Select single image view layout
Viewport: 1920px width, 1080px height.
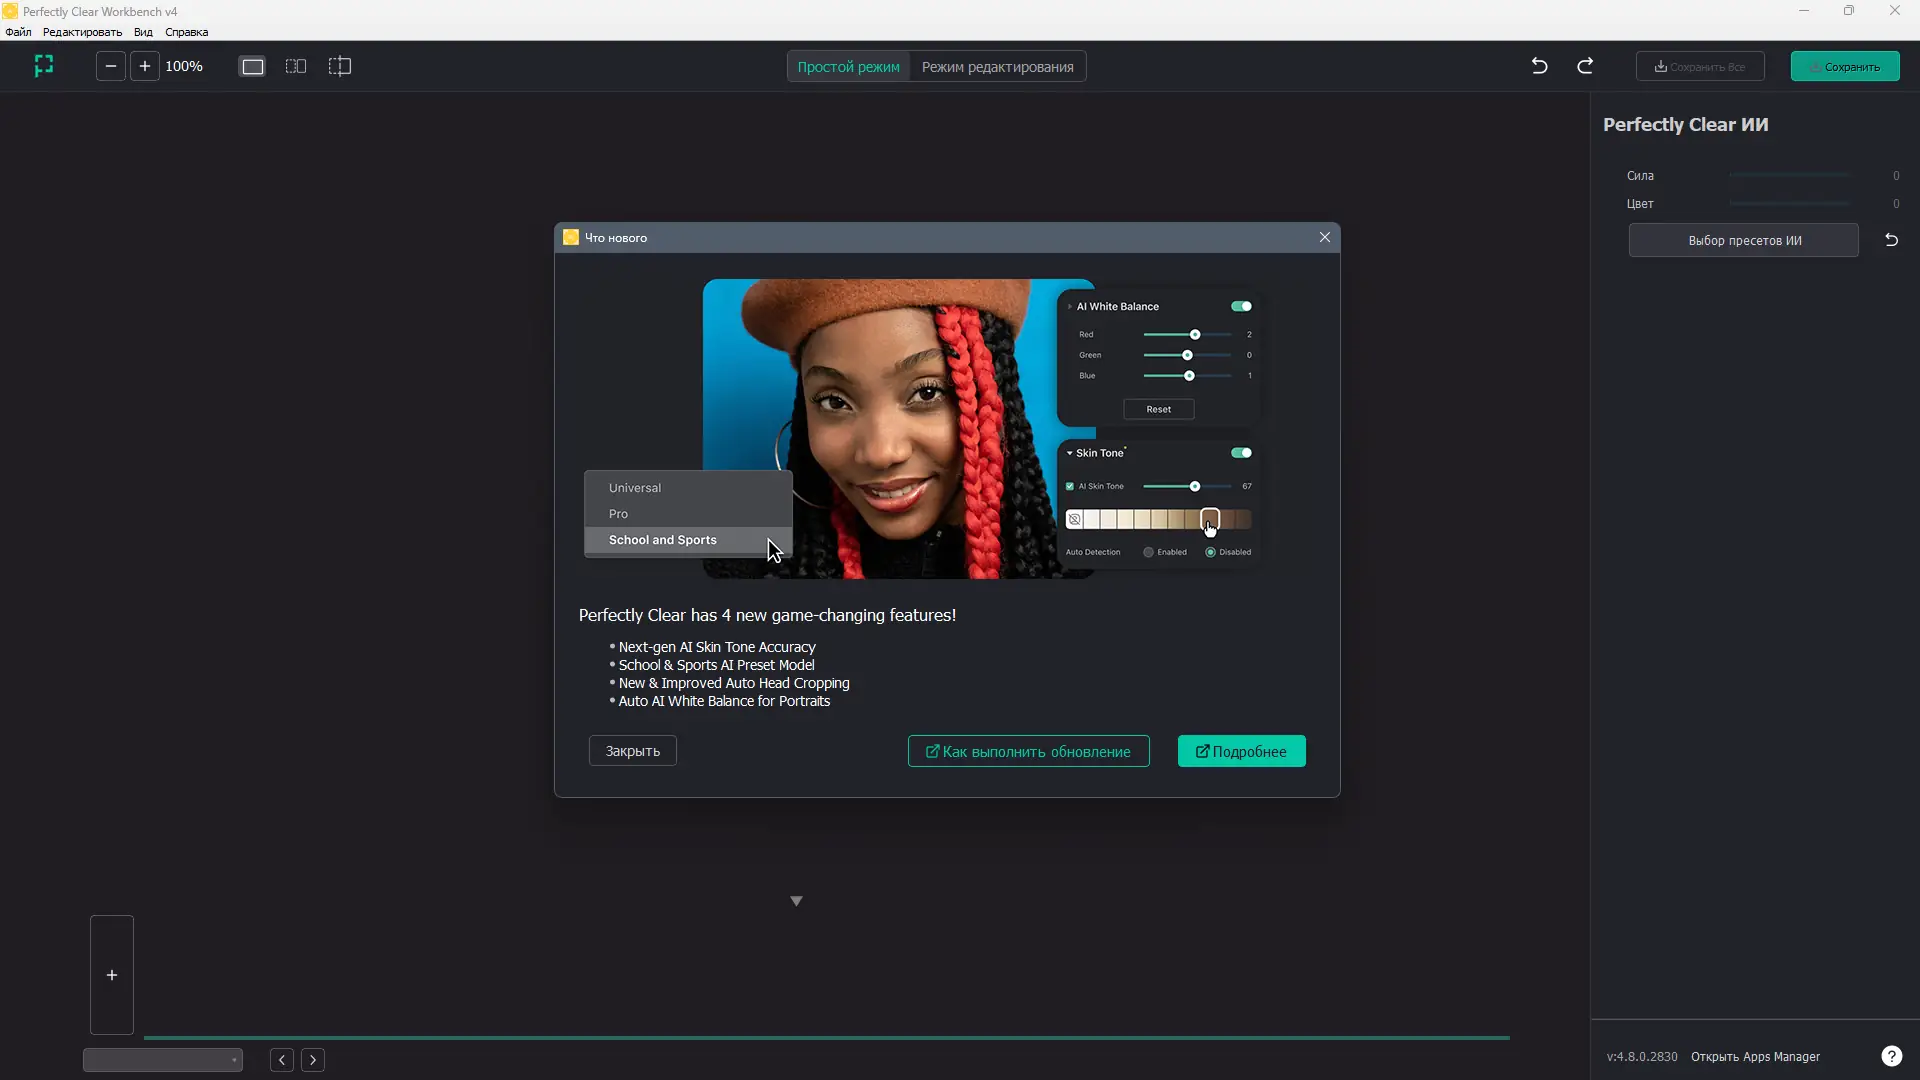pos(253,66)
